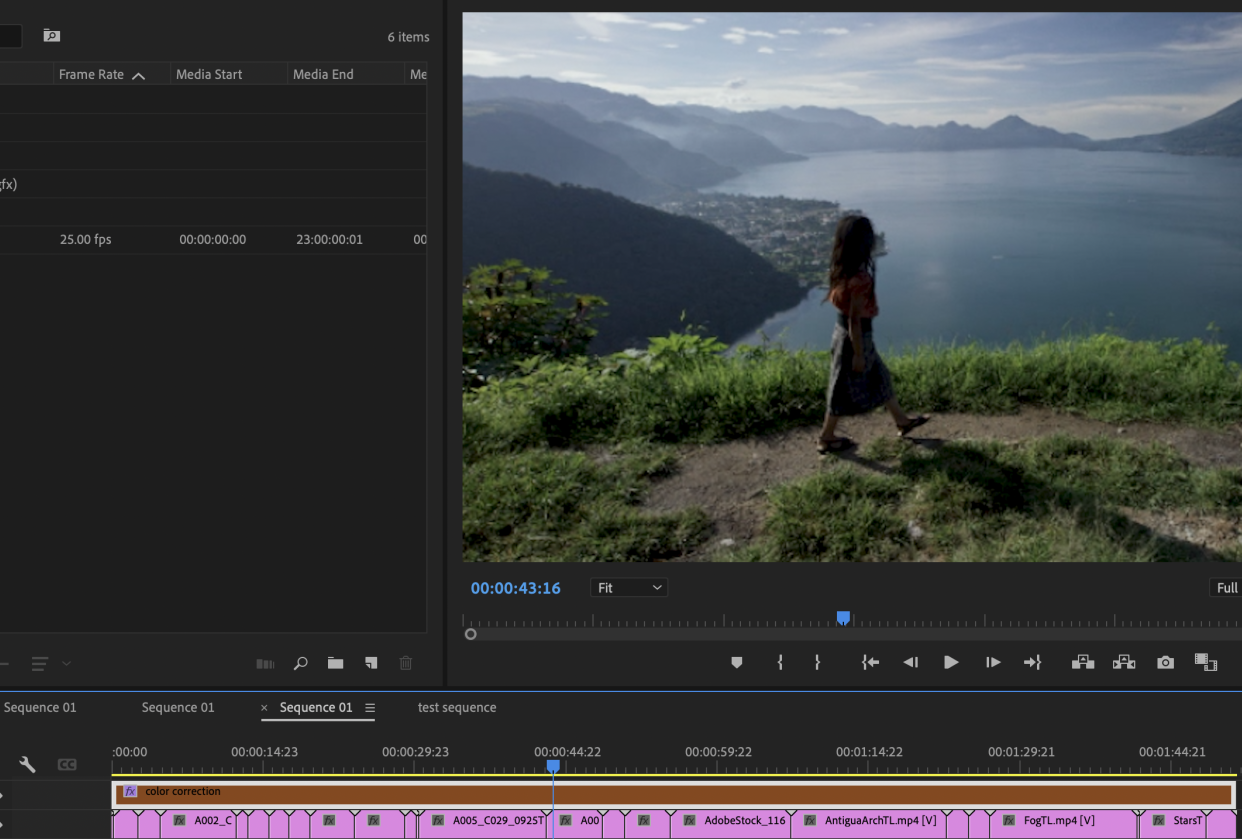Click the Program monitor video preview
1242x839 pixels.
pyautogui.click(x=852, y=287)
